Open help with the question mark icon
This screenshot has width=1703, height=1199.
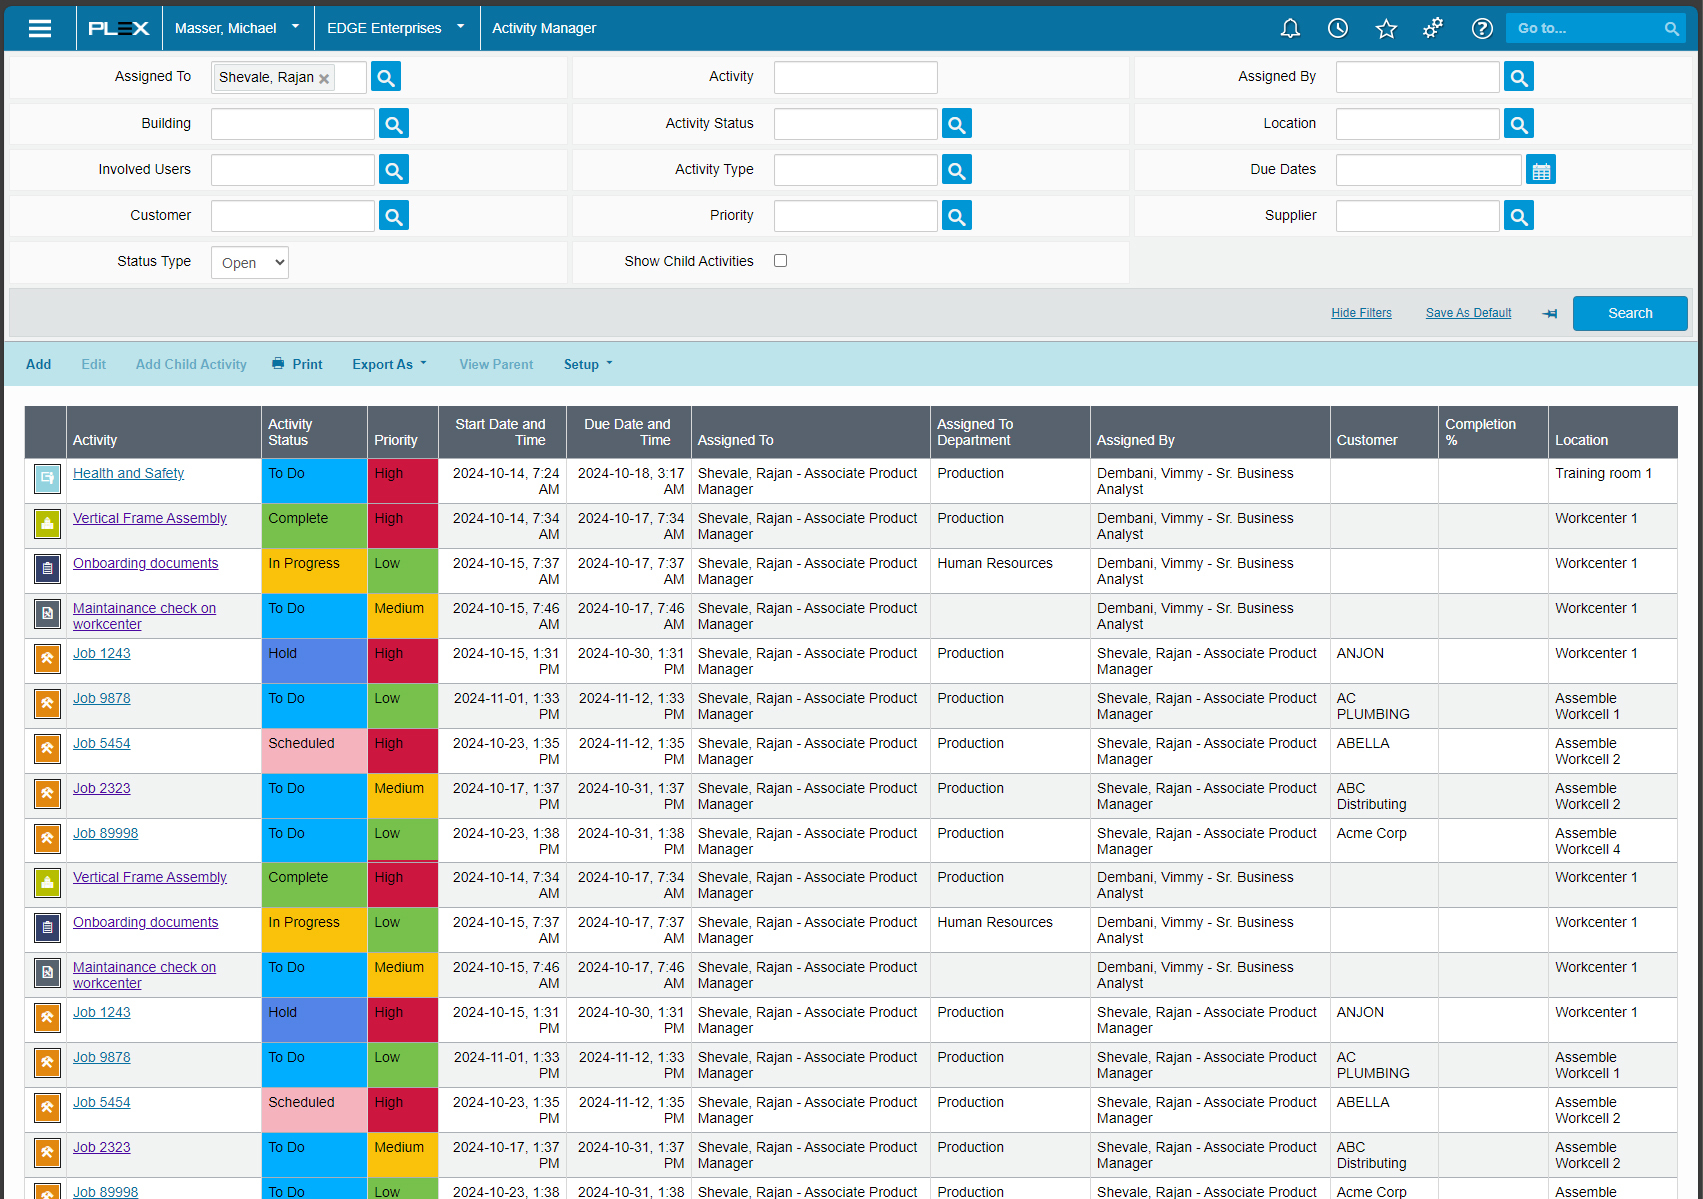pyautogui.click(x=1481, y=28)
